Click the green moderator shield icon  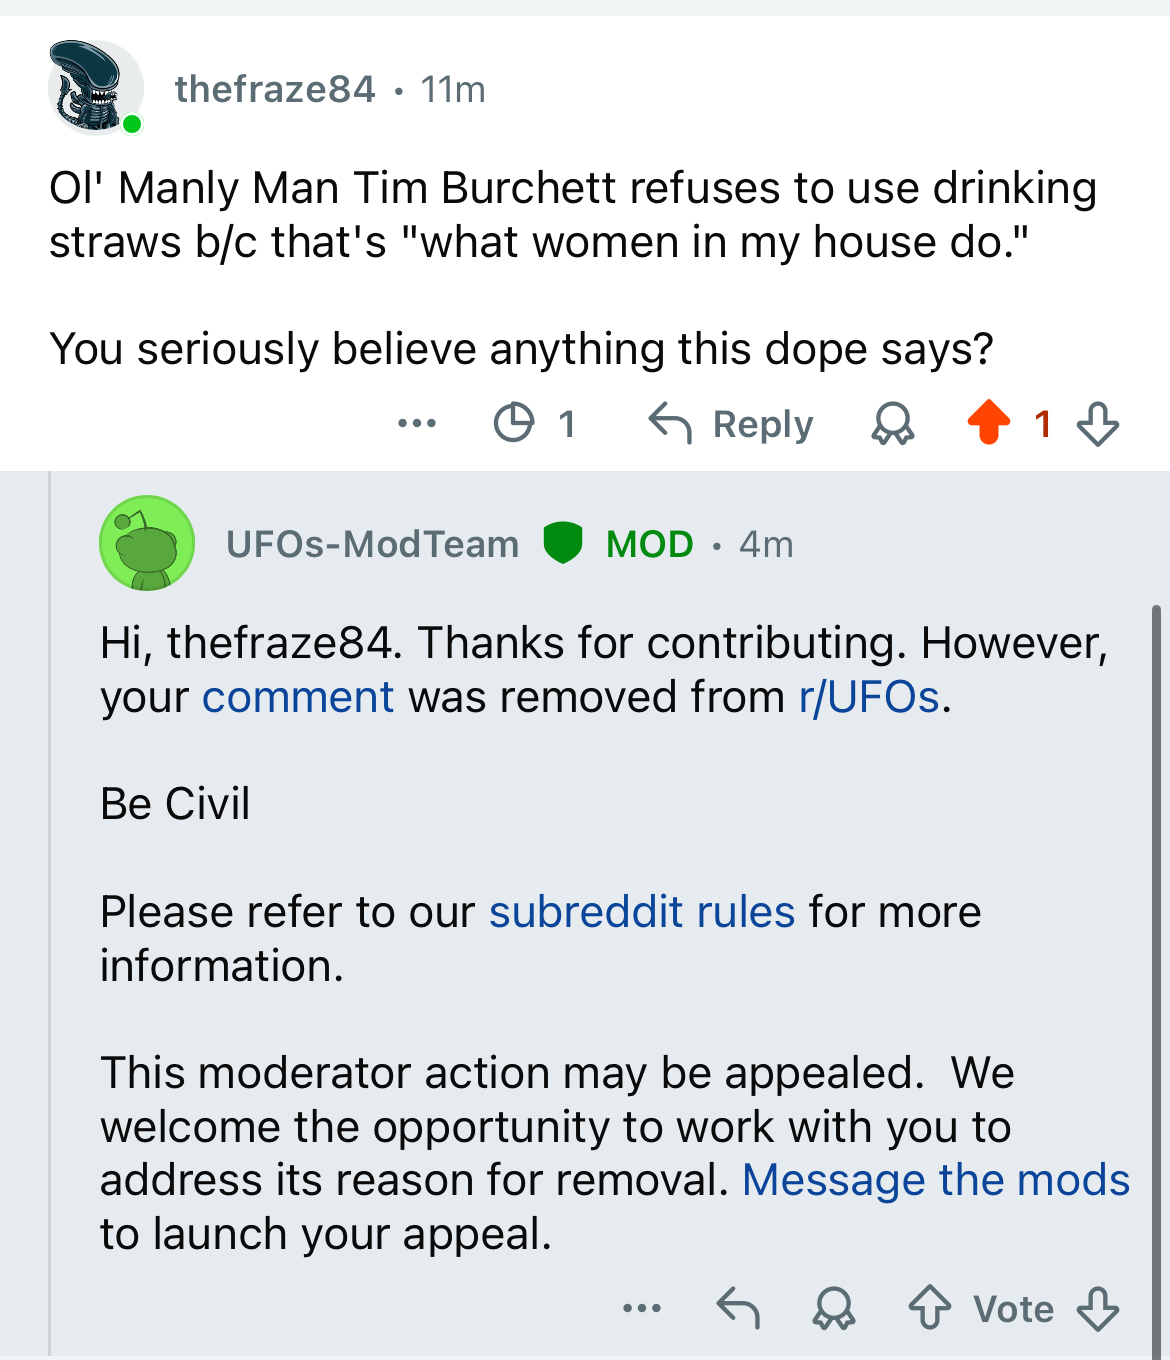pos(563,543)
